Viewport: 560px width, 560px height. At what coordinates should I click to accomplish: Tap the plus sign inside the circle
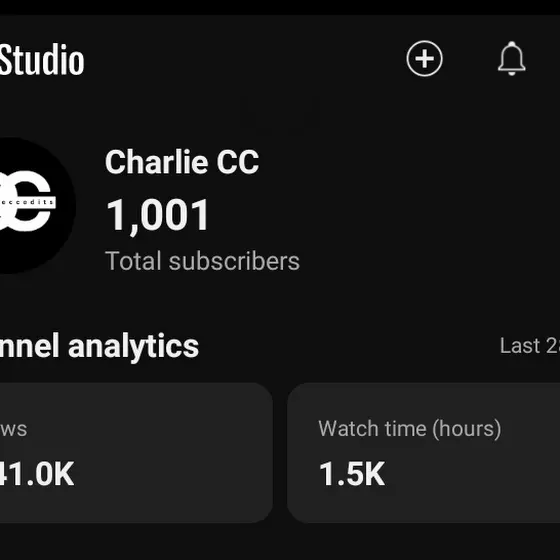tap(424, 59)
